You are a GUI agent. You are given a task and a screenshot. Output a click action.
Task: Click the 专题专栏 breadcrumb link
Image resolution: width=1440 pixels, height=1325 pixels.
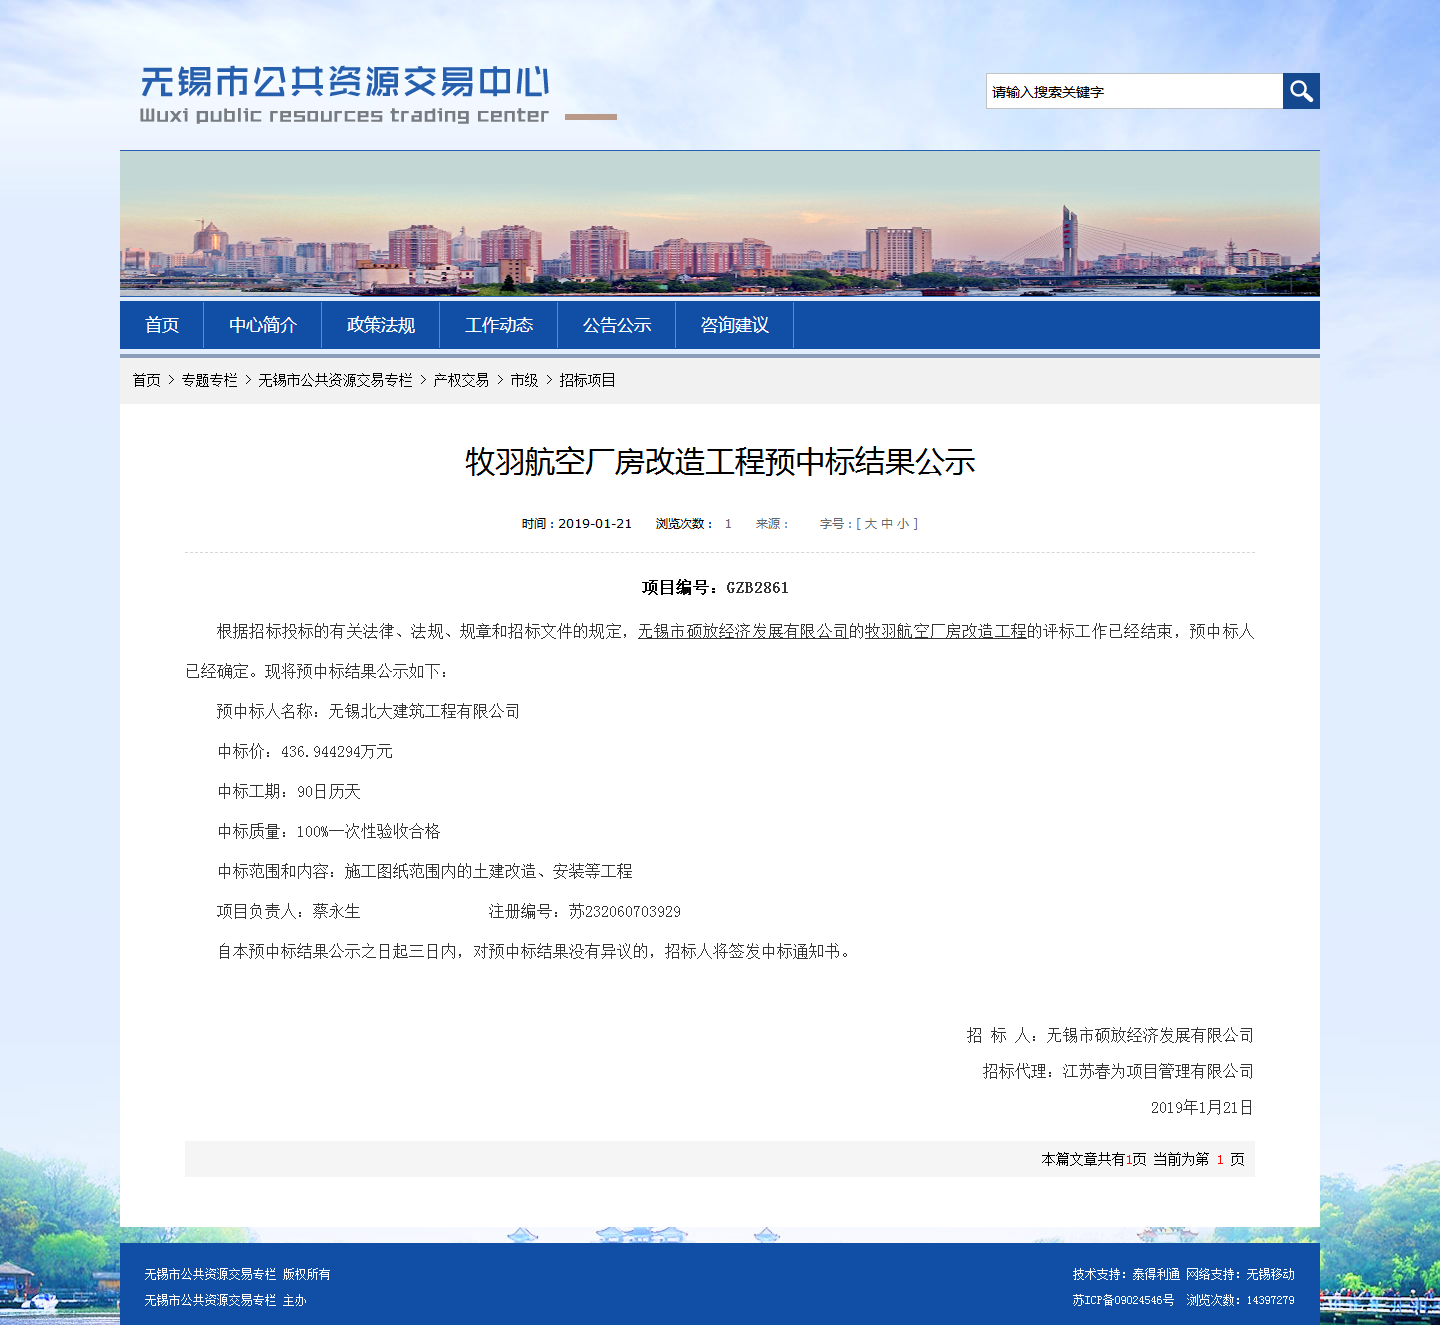pos(209,380)
